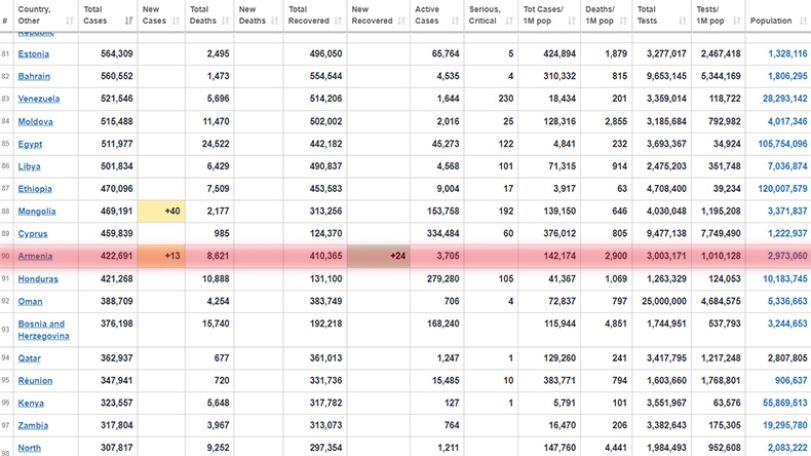Sort by Total Cases column sort icon

point(129,21)
